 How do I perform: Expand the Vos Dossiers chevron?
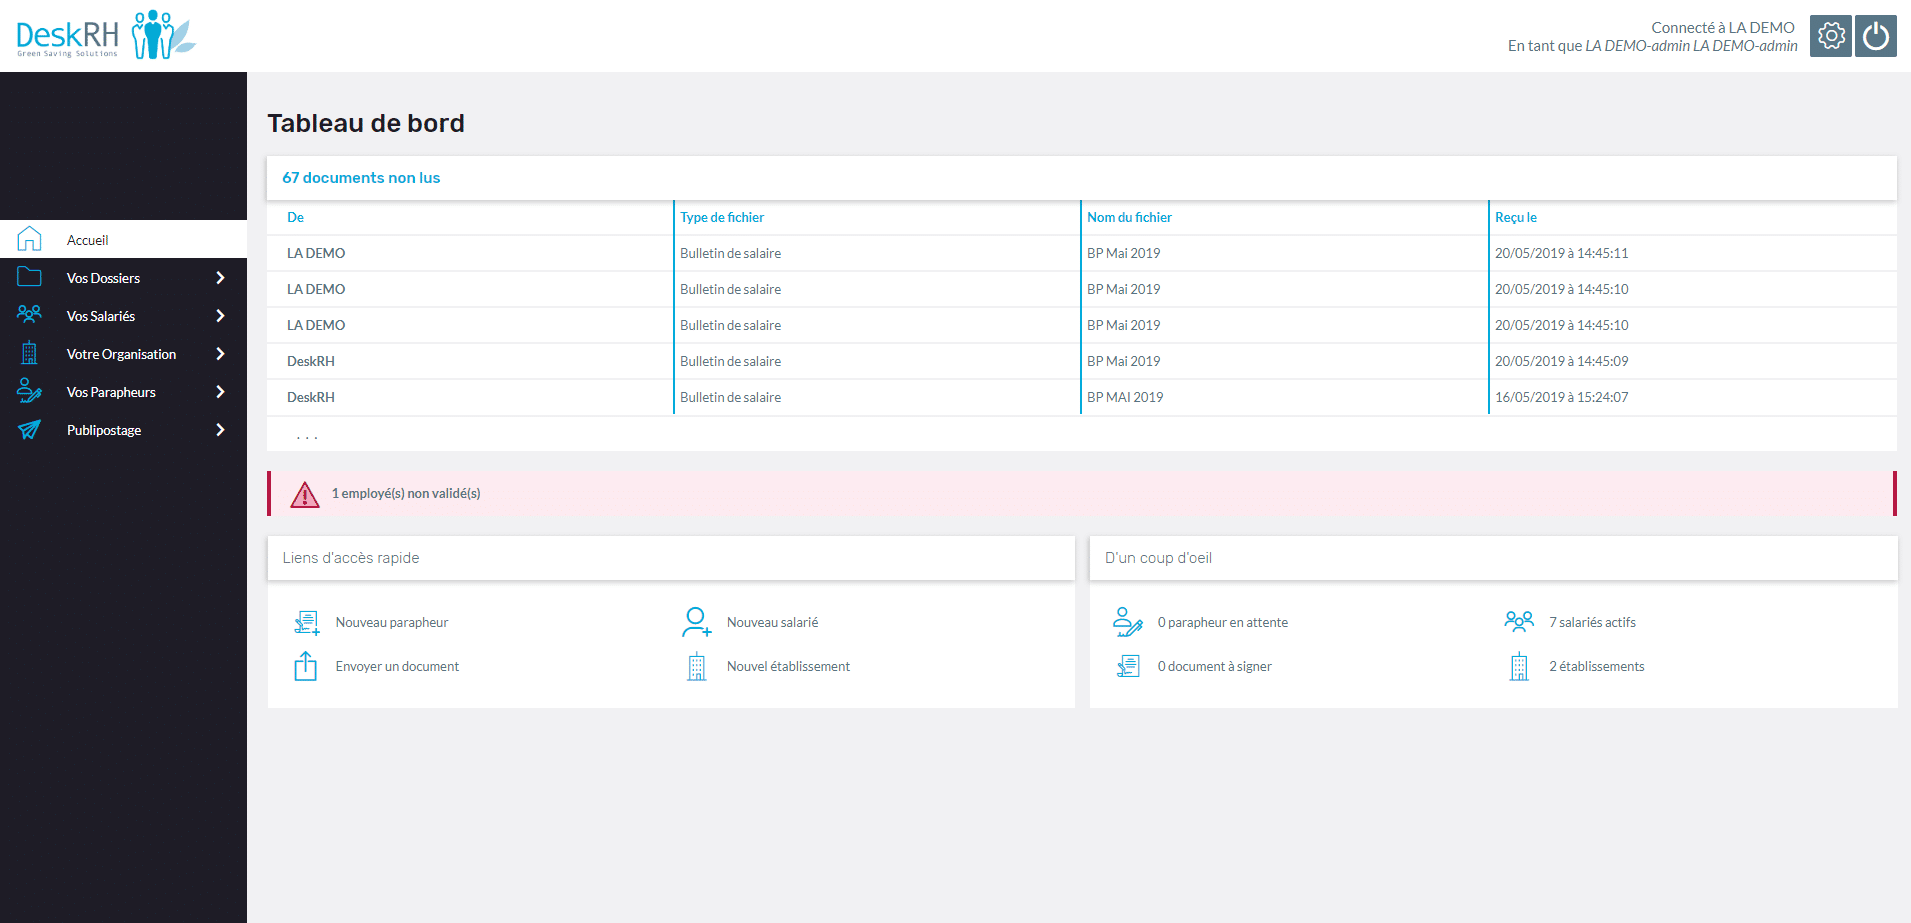(x=220, y=278)
